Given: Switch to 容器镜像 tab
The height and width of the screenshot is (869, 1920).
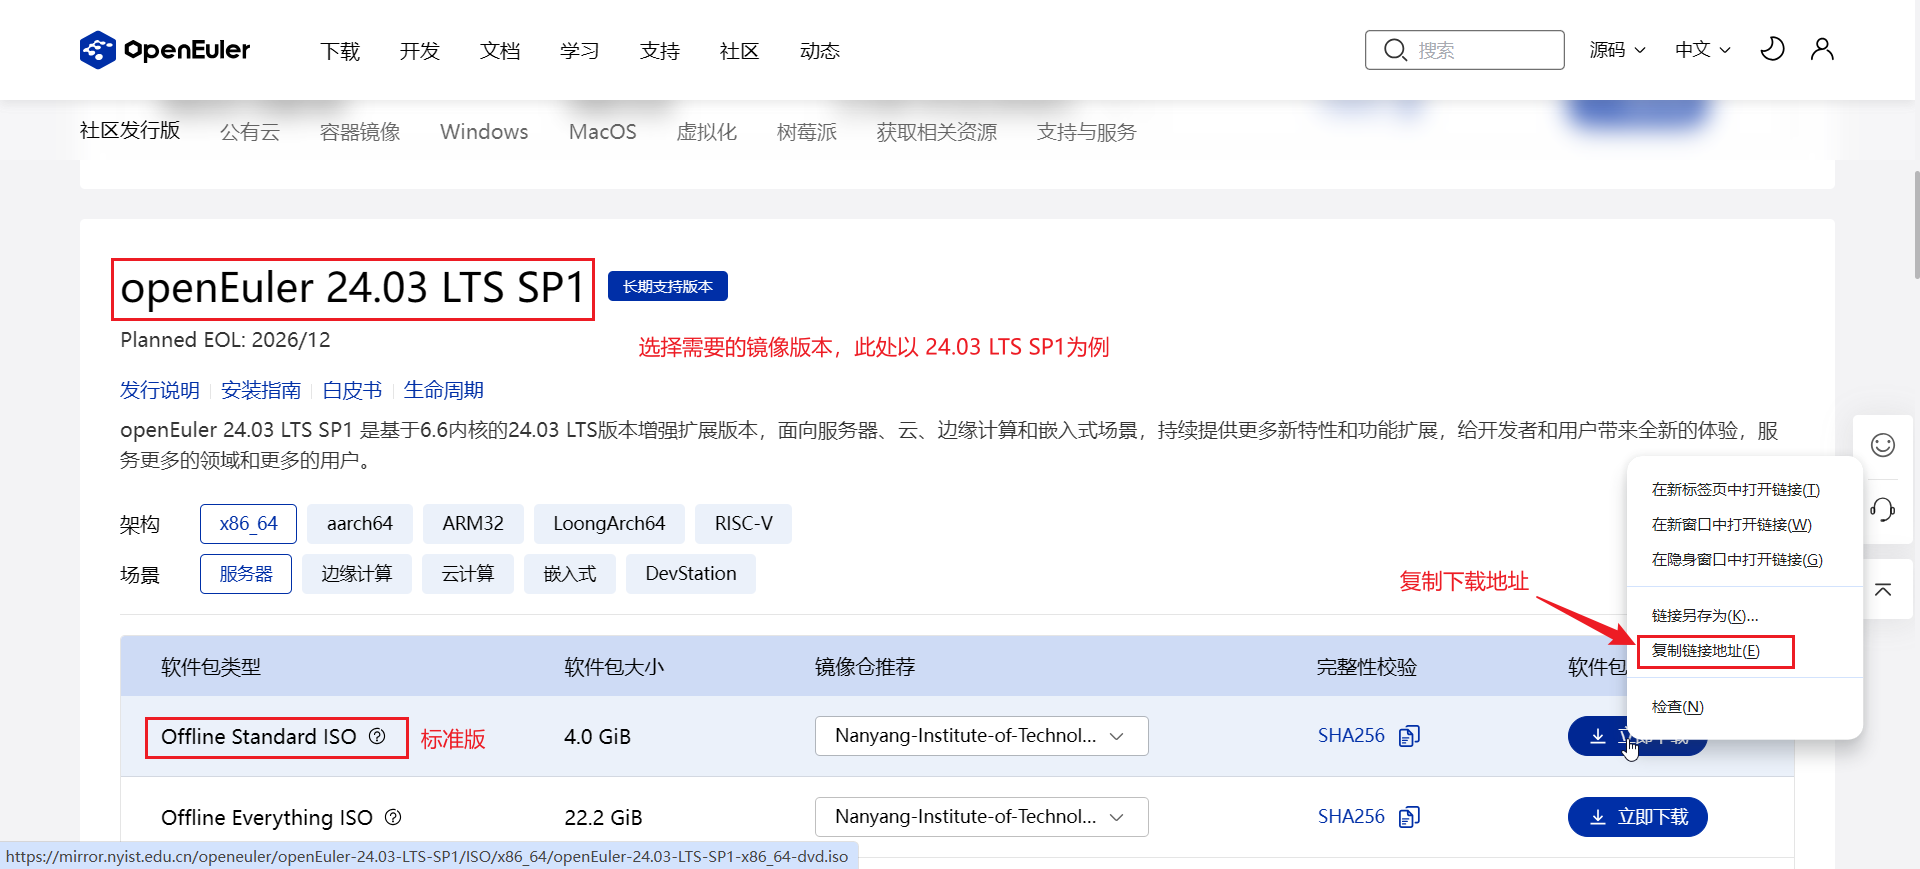Looking at the screenshot, I should point(360,132).
